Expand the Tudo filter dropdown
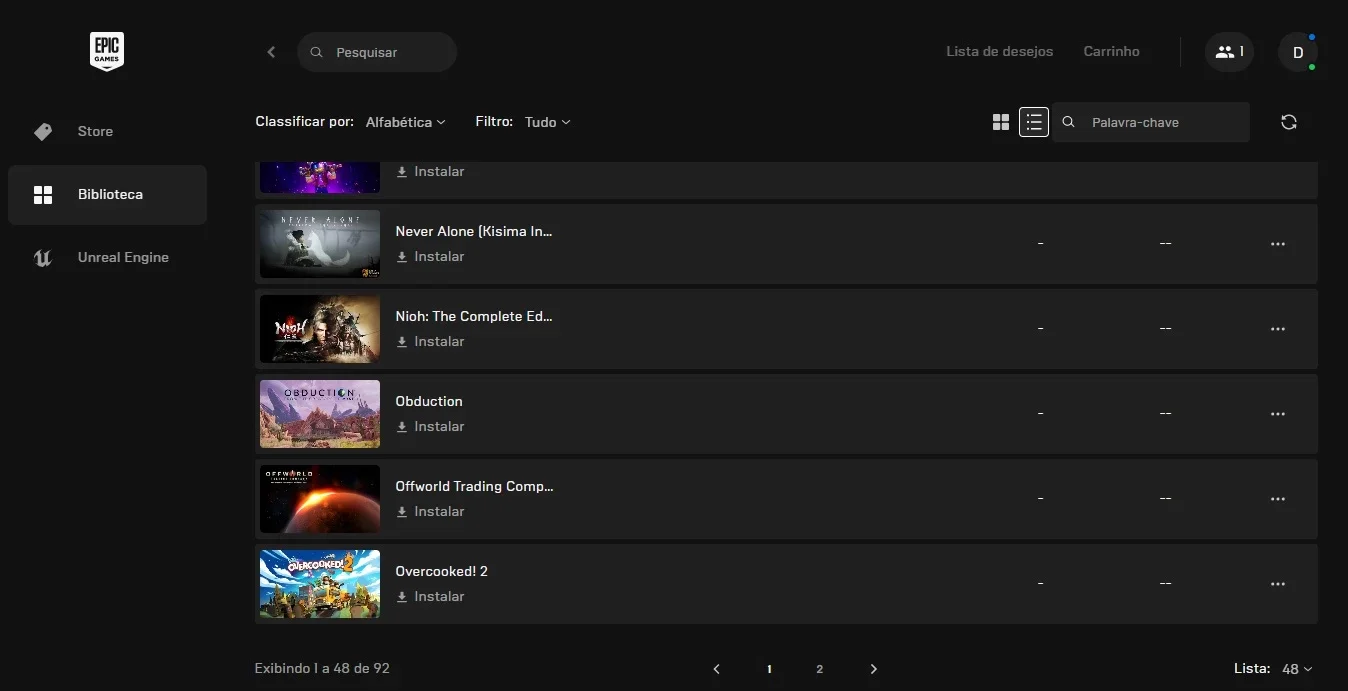This screenshot has height=691, width=1348. coord(547,122)
